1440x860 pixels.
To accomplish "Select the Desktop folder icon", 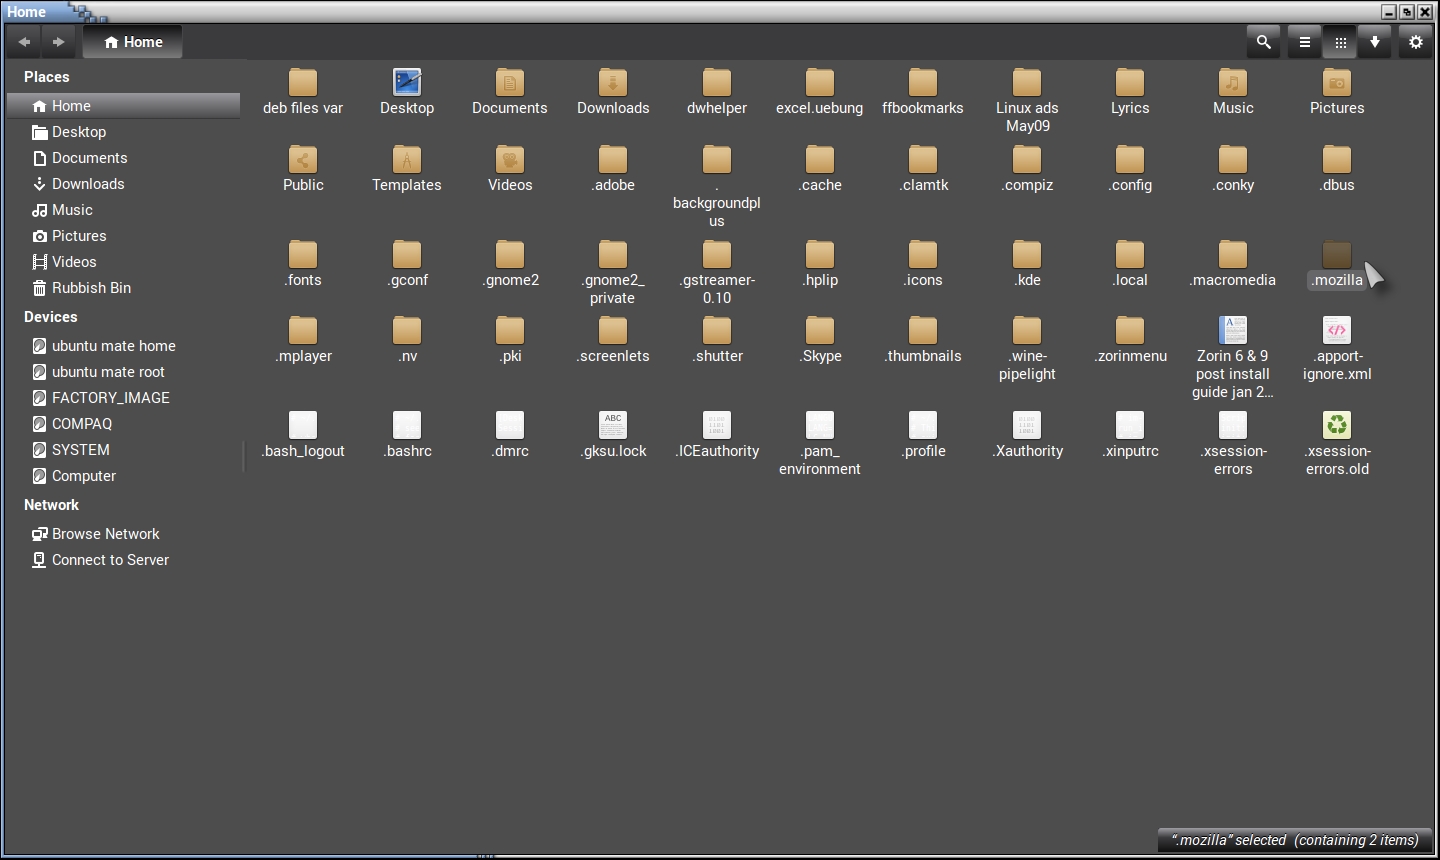I will coord(407,83).
